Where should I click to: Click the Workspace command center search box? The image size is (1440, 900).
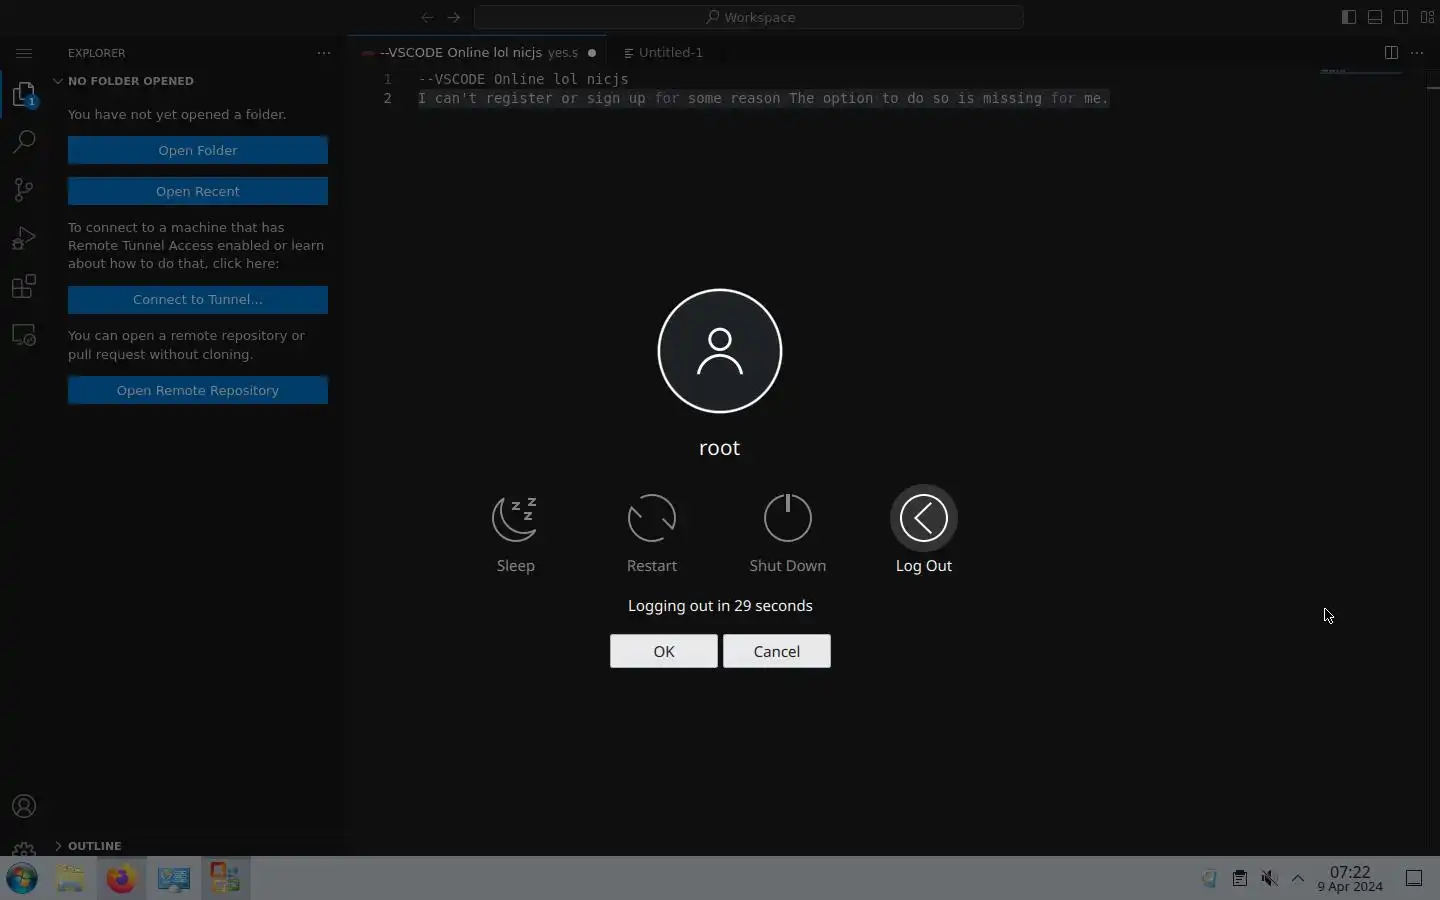tap(749, 17)
